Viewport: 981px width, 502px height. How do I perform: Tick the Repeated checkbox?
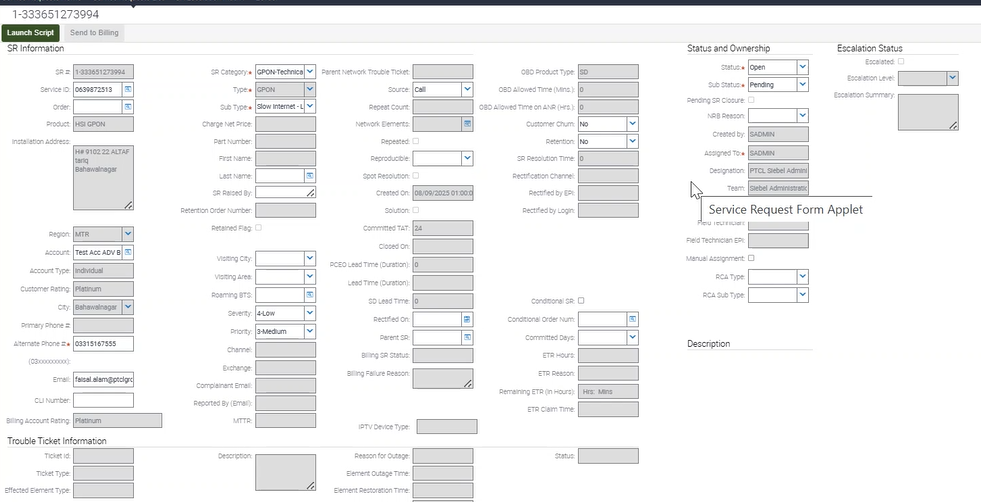(x=416, y=141)
